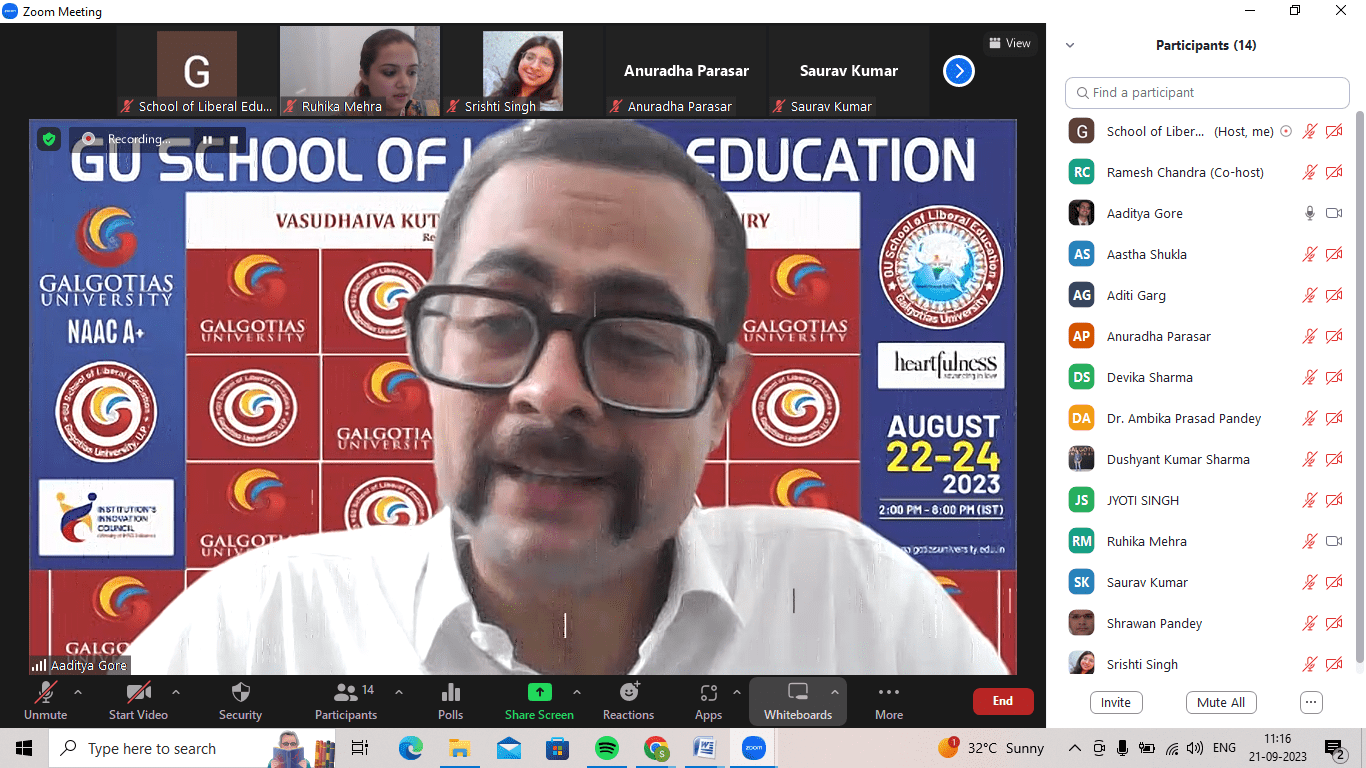Open the Participants panel button
The image size is (1366, 768).
[x=346, y=693]
